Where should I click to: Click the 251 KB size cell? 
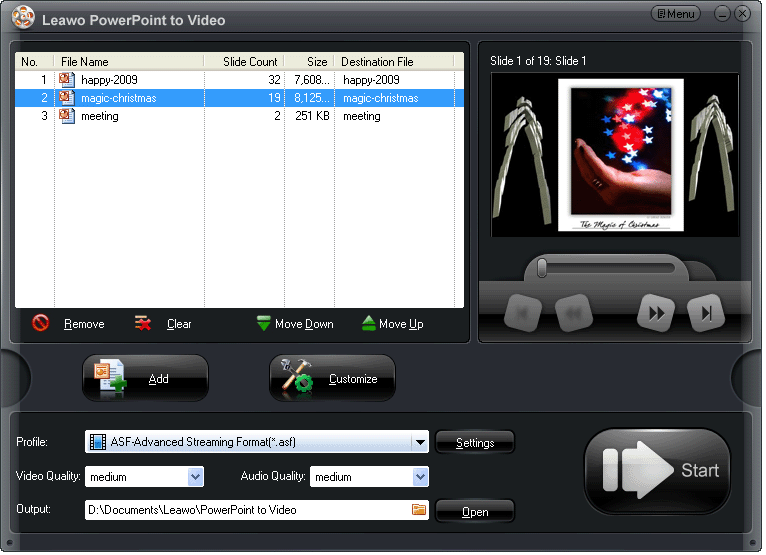[x=312, y=116]
